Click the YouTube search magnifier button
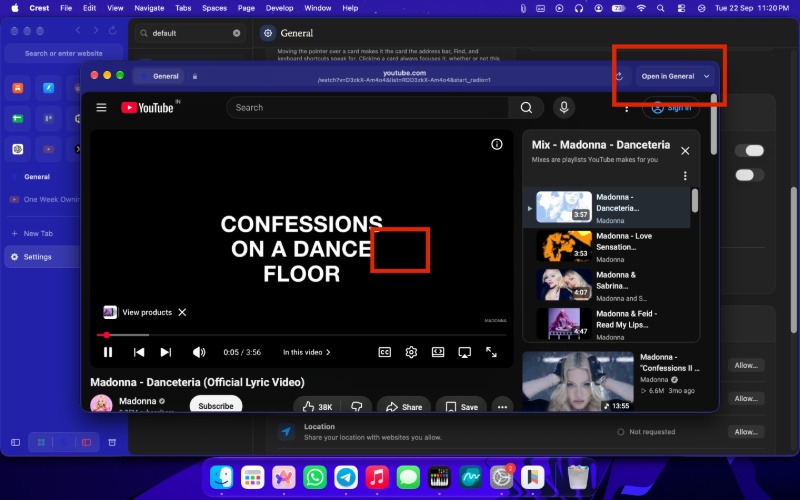 click(x=526, y=108)
